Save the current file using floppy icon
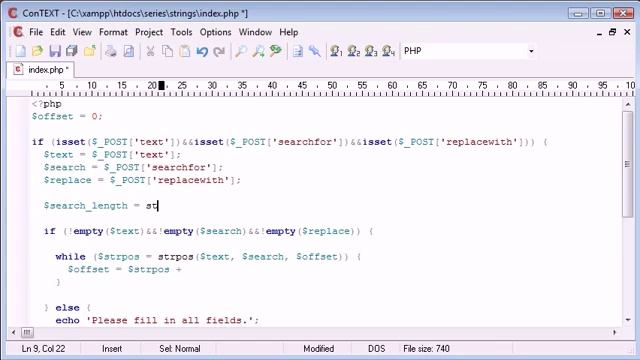The height and width of the screenshot is (360, 640). [x=55, y=51]
